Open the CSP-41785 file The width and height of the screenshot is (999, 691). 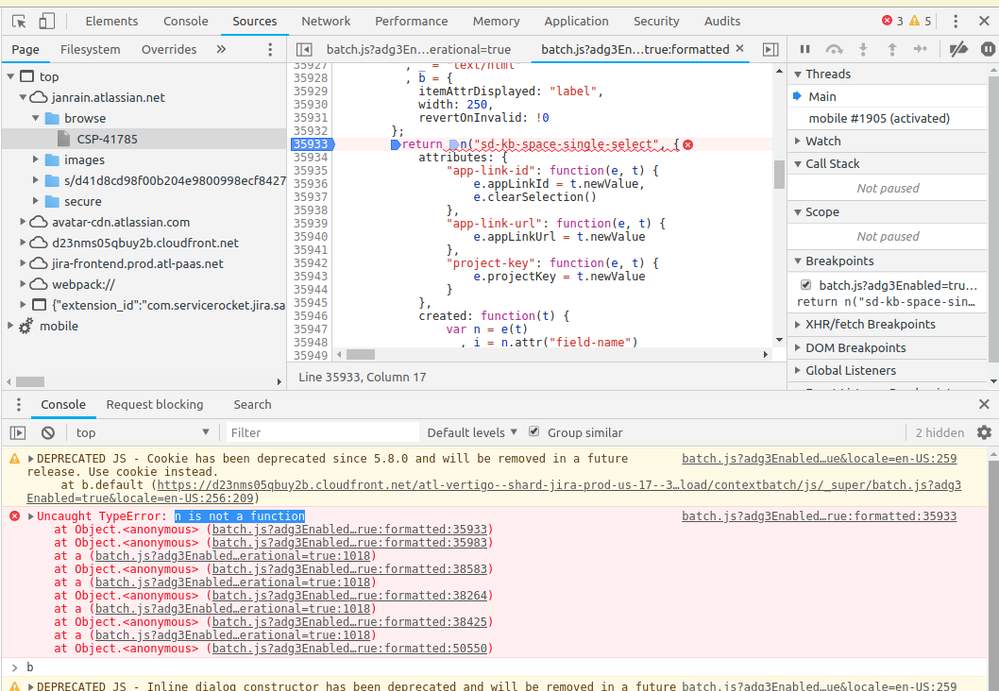(x=107, y=139)
